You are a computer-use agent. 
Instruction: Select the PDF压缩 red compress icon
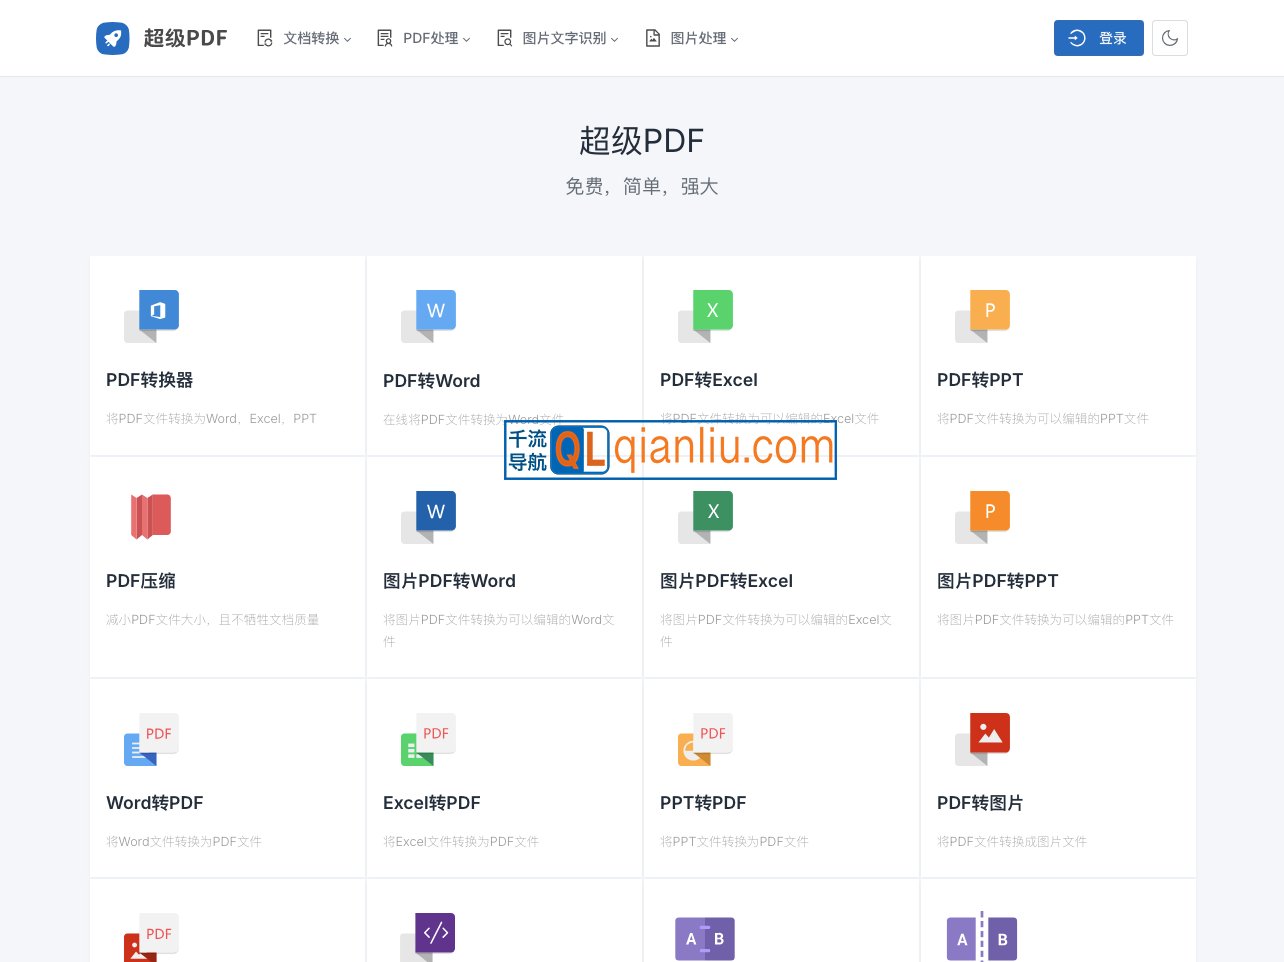pyautogui.click(x=151, y=516)
